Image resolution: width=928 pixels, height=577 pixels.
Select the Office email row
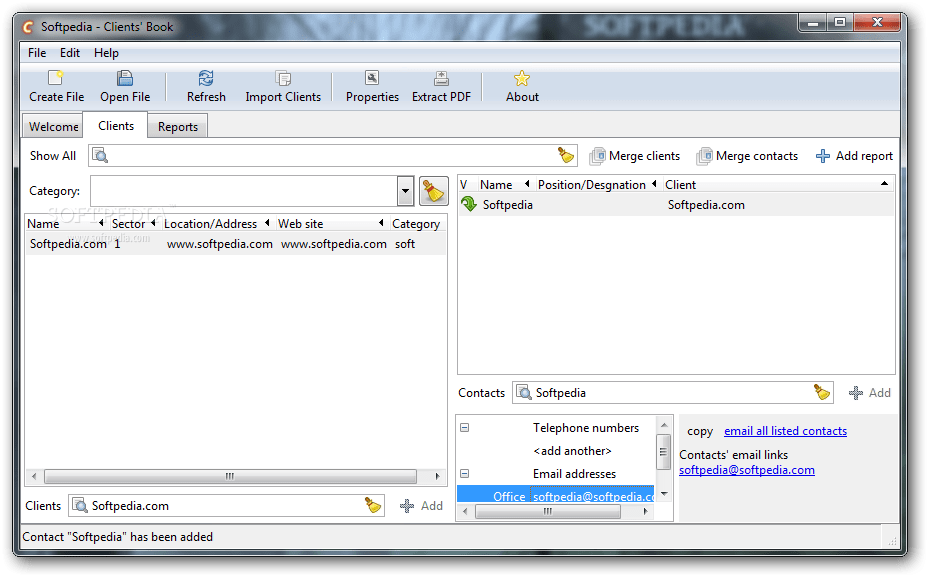556,497
